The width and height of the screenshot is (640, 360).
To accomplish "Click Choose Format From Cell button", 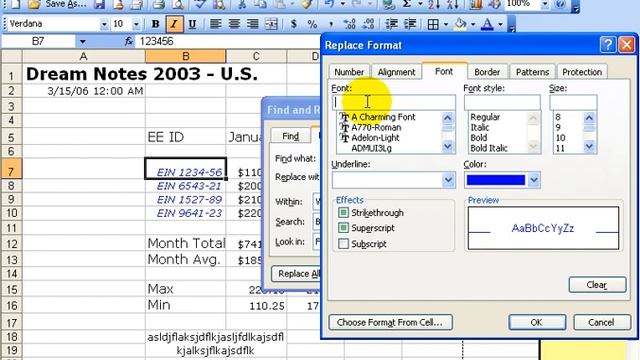I will (390, 322).
